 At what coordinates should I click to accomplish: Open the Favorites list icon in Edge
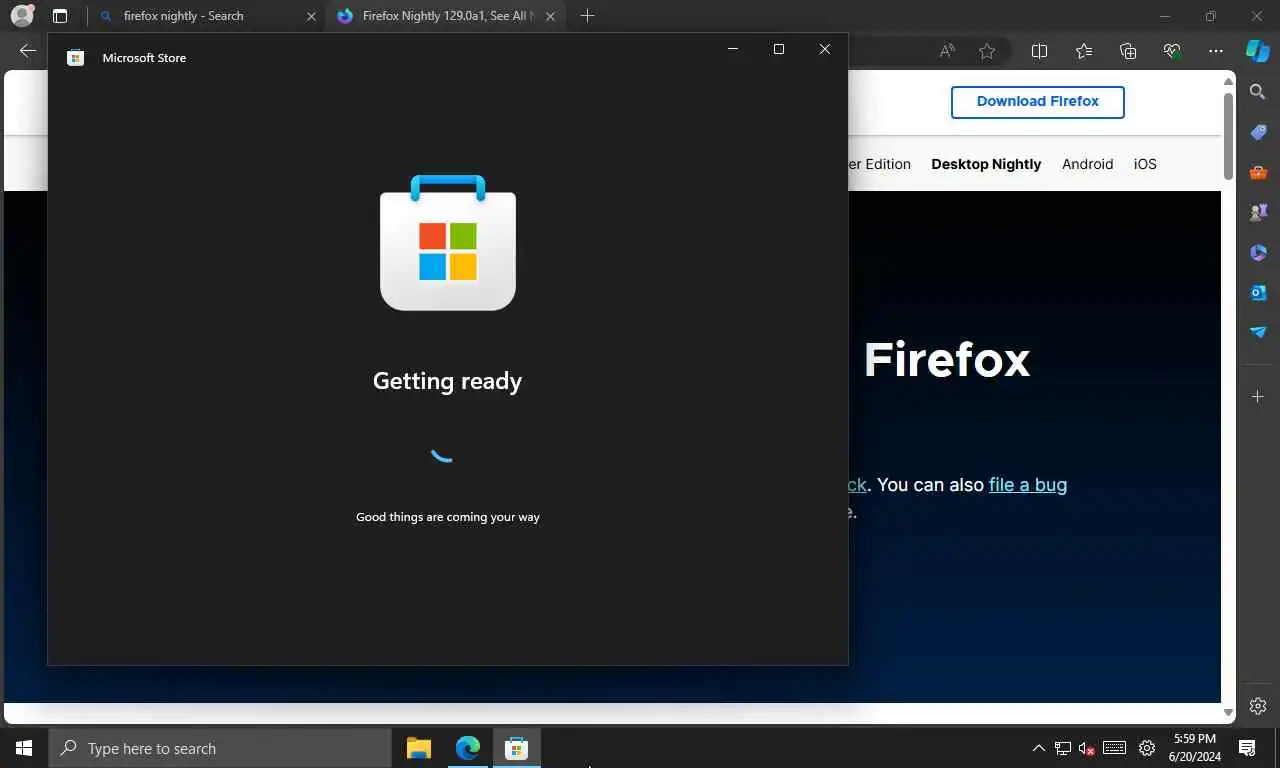point(1084,51)
